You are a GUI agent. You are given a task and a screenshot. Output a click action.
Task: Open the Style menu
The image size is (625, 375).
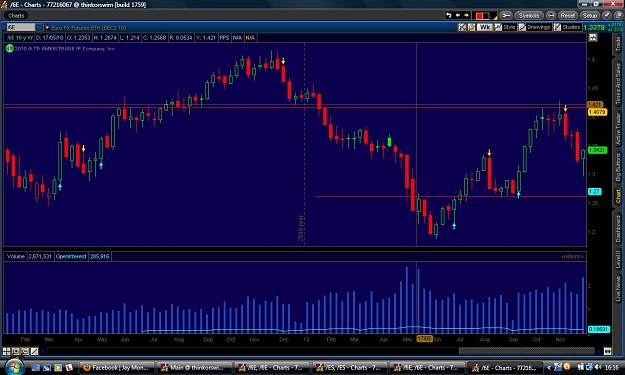point(505,27)
